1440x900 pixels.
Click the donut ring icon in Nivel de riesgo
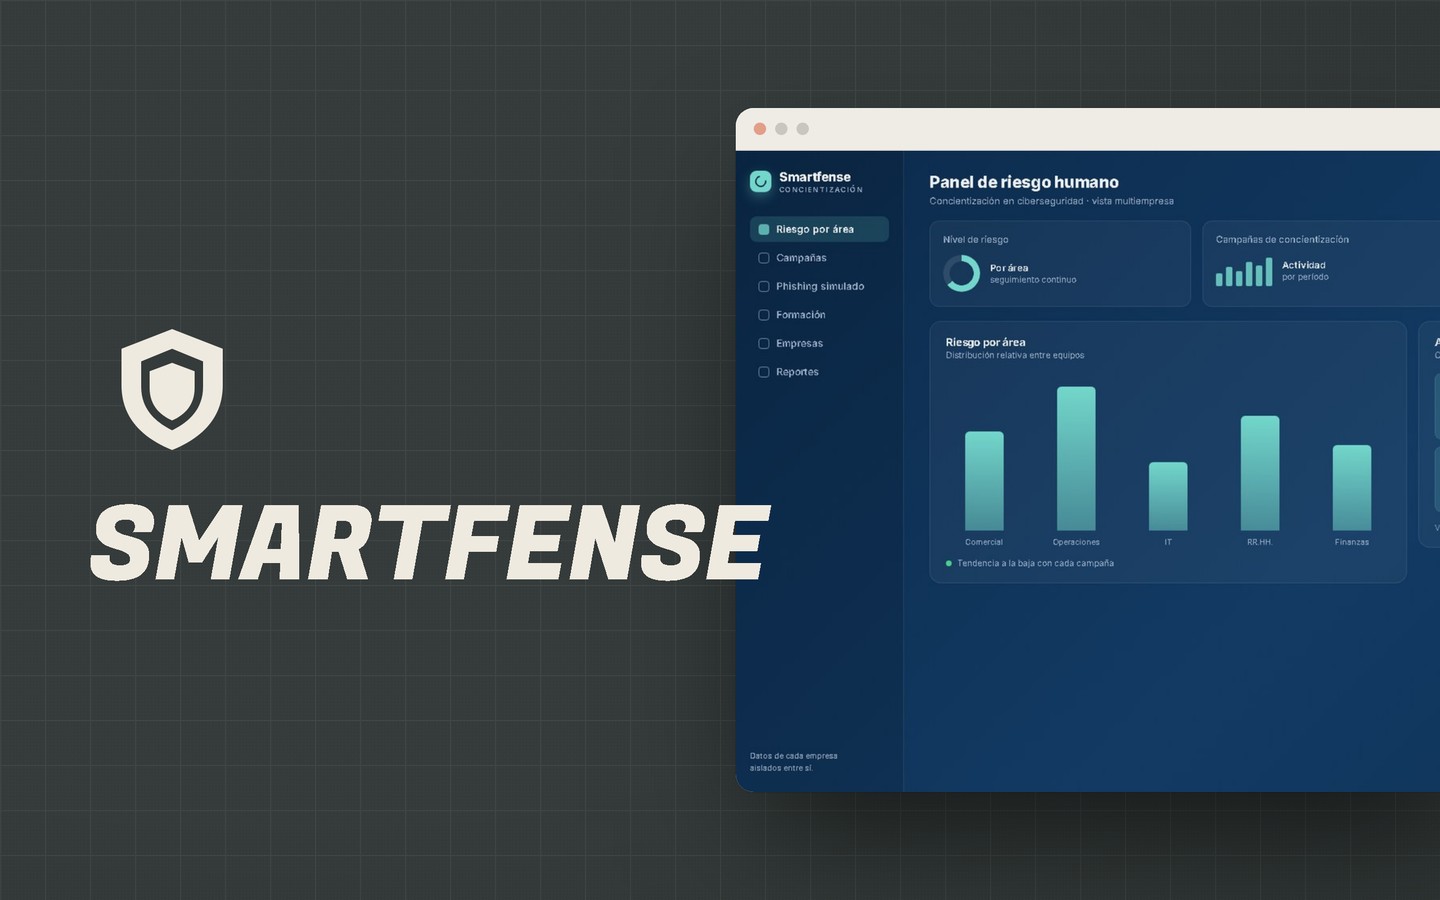962,273
